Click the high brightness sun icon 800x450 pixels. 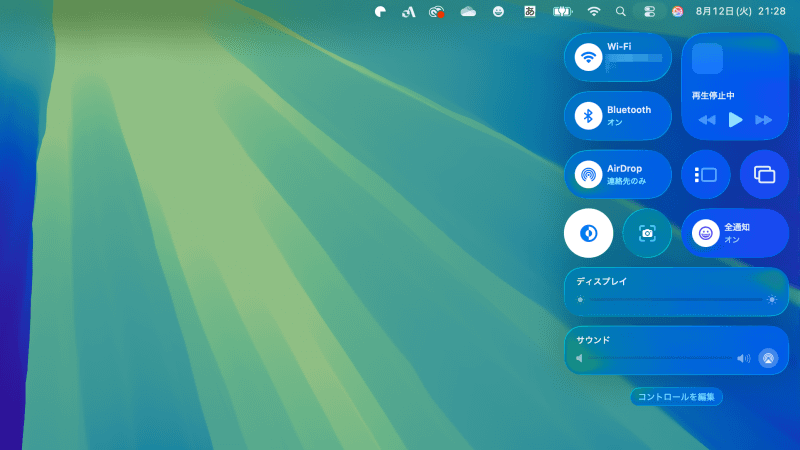tap(772, 300)
